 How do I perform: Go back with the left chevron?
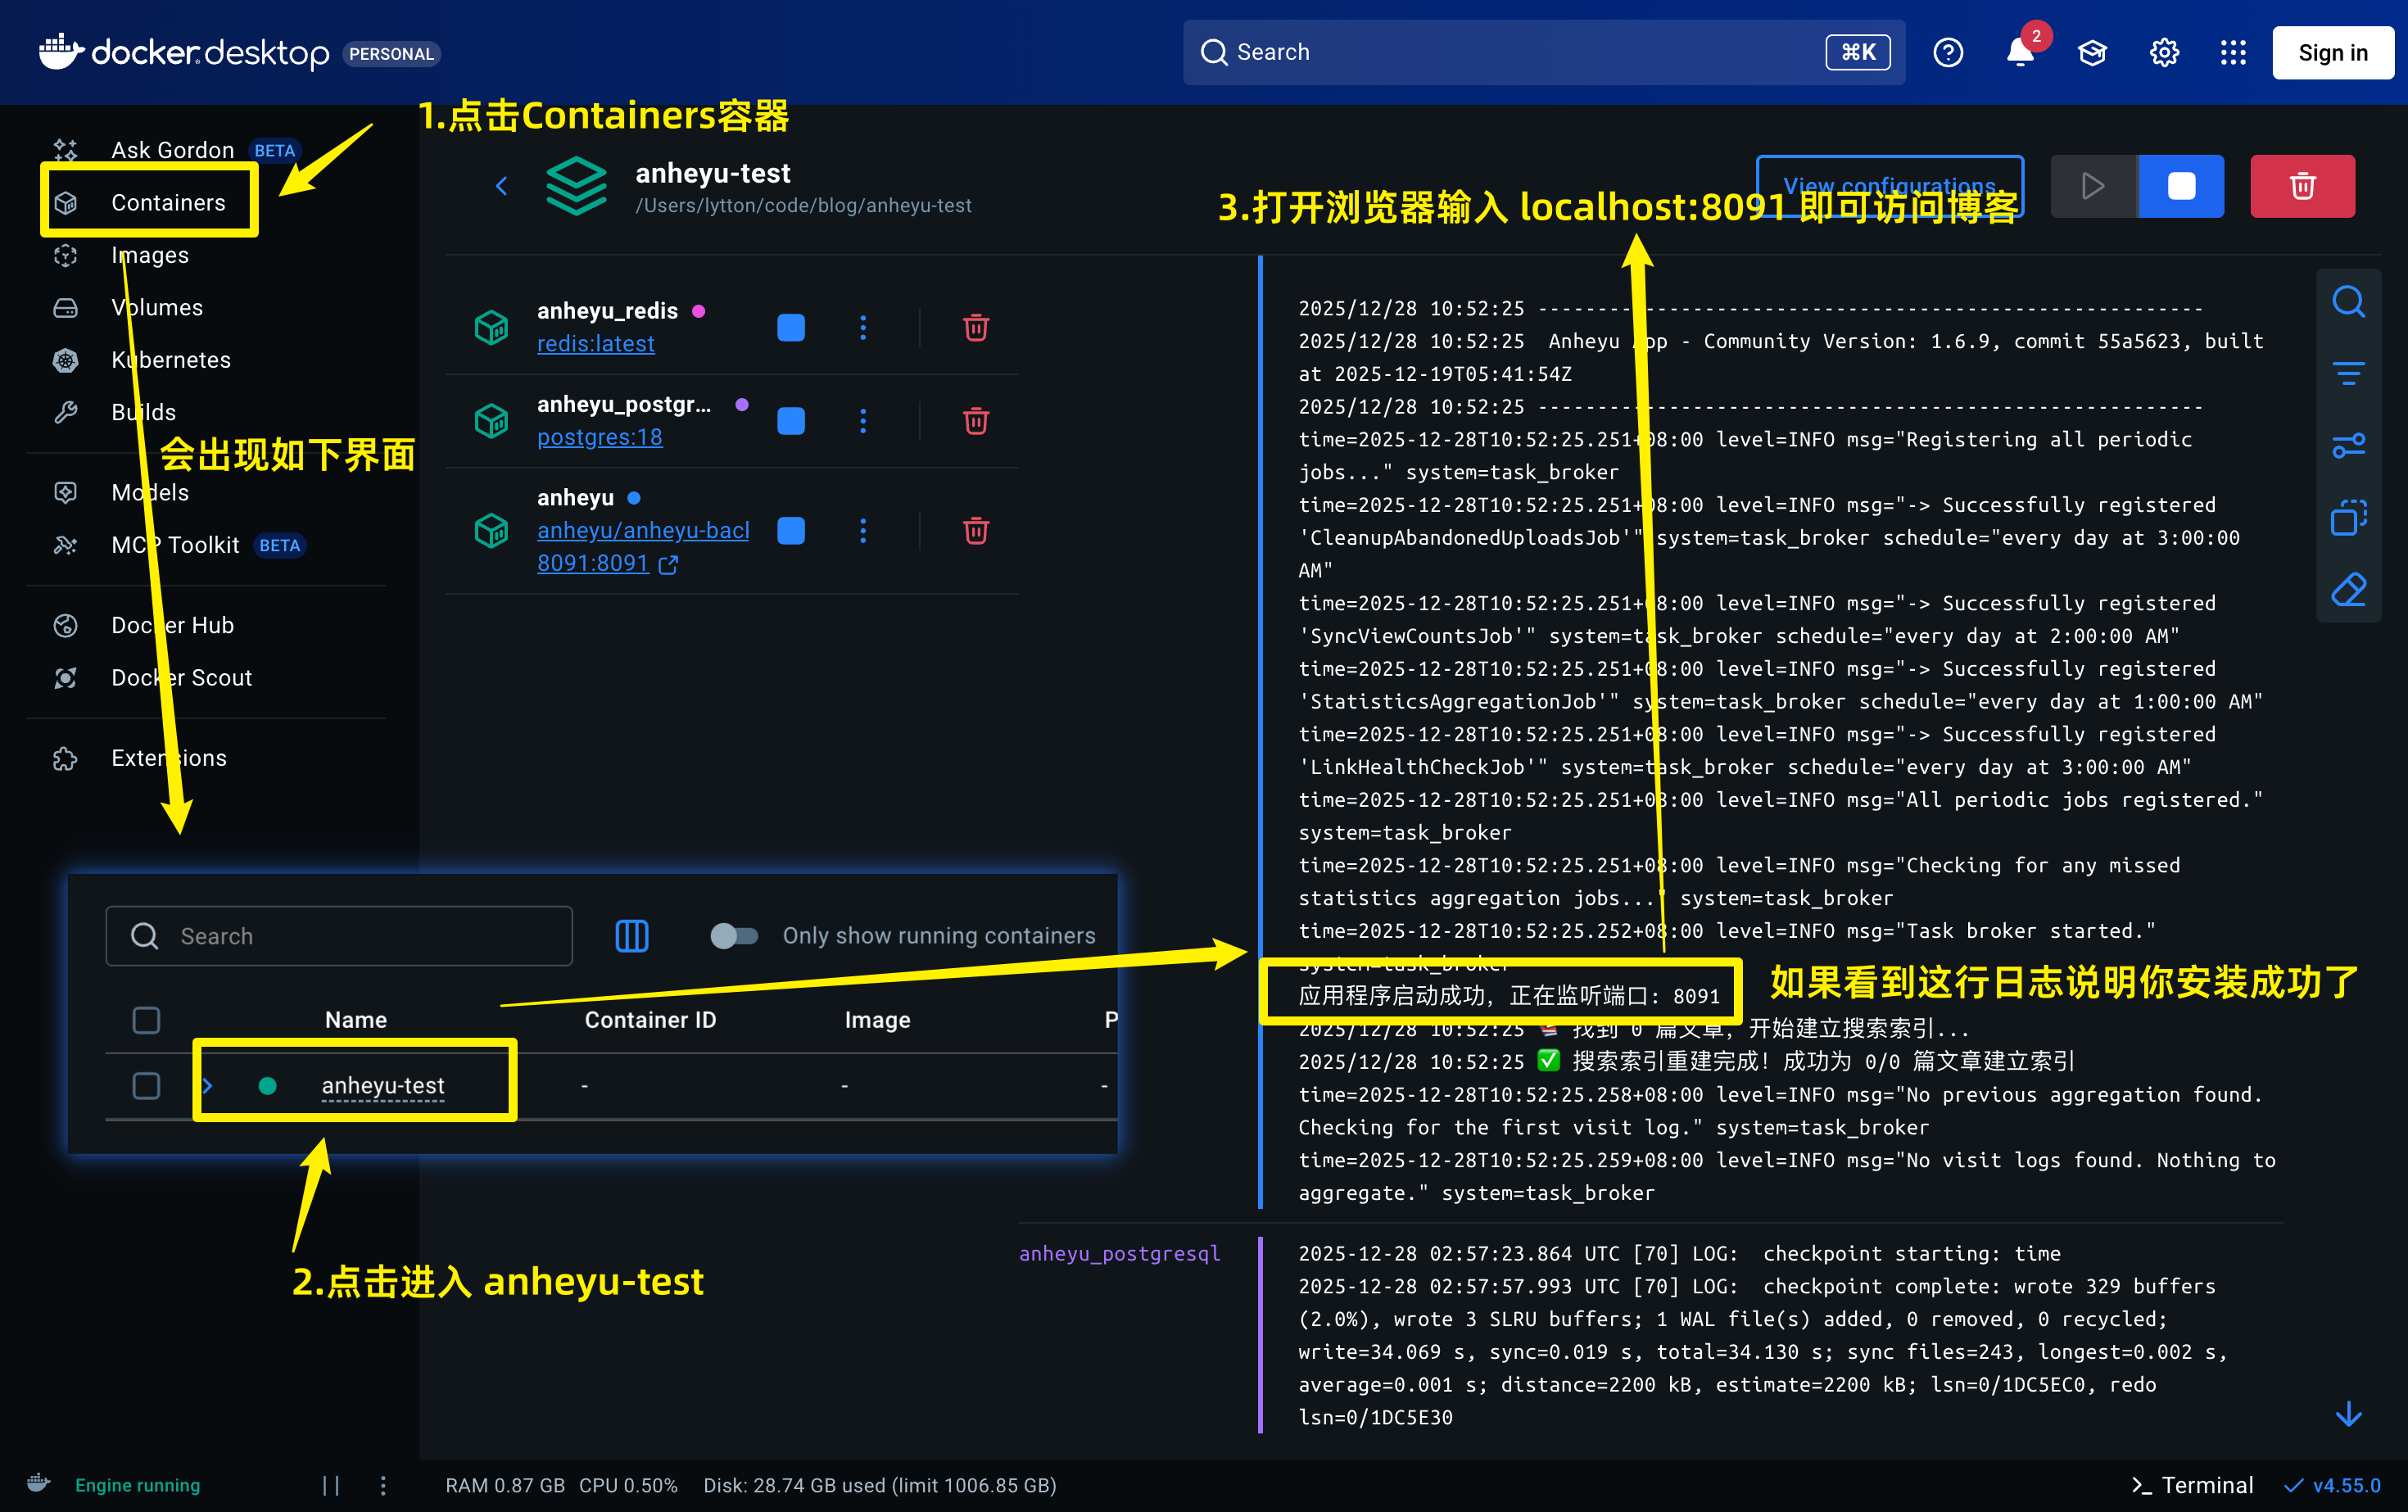tap(502, 186)
